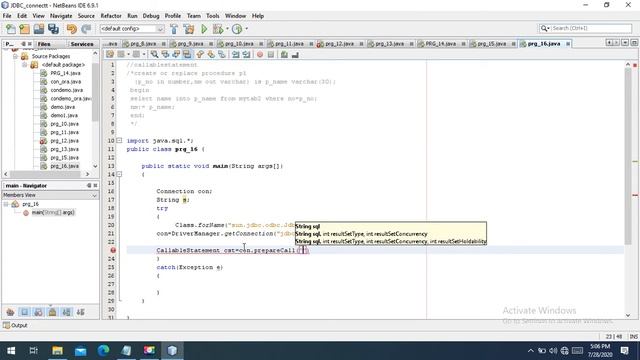Switch to the prg_10.java tab
The width and height of the screenshot is (640, 360).
tap(239, 44)
